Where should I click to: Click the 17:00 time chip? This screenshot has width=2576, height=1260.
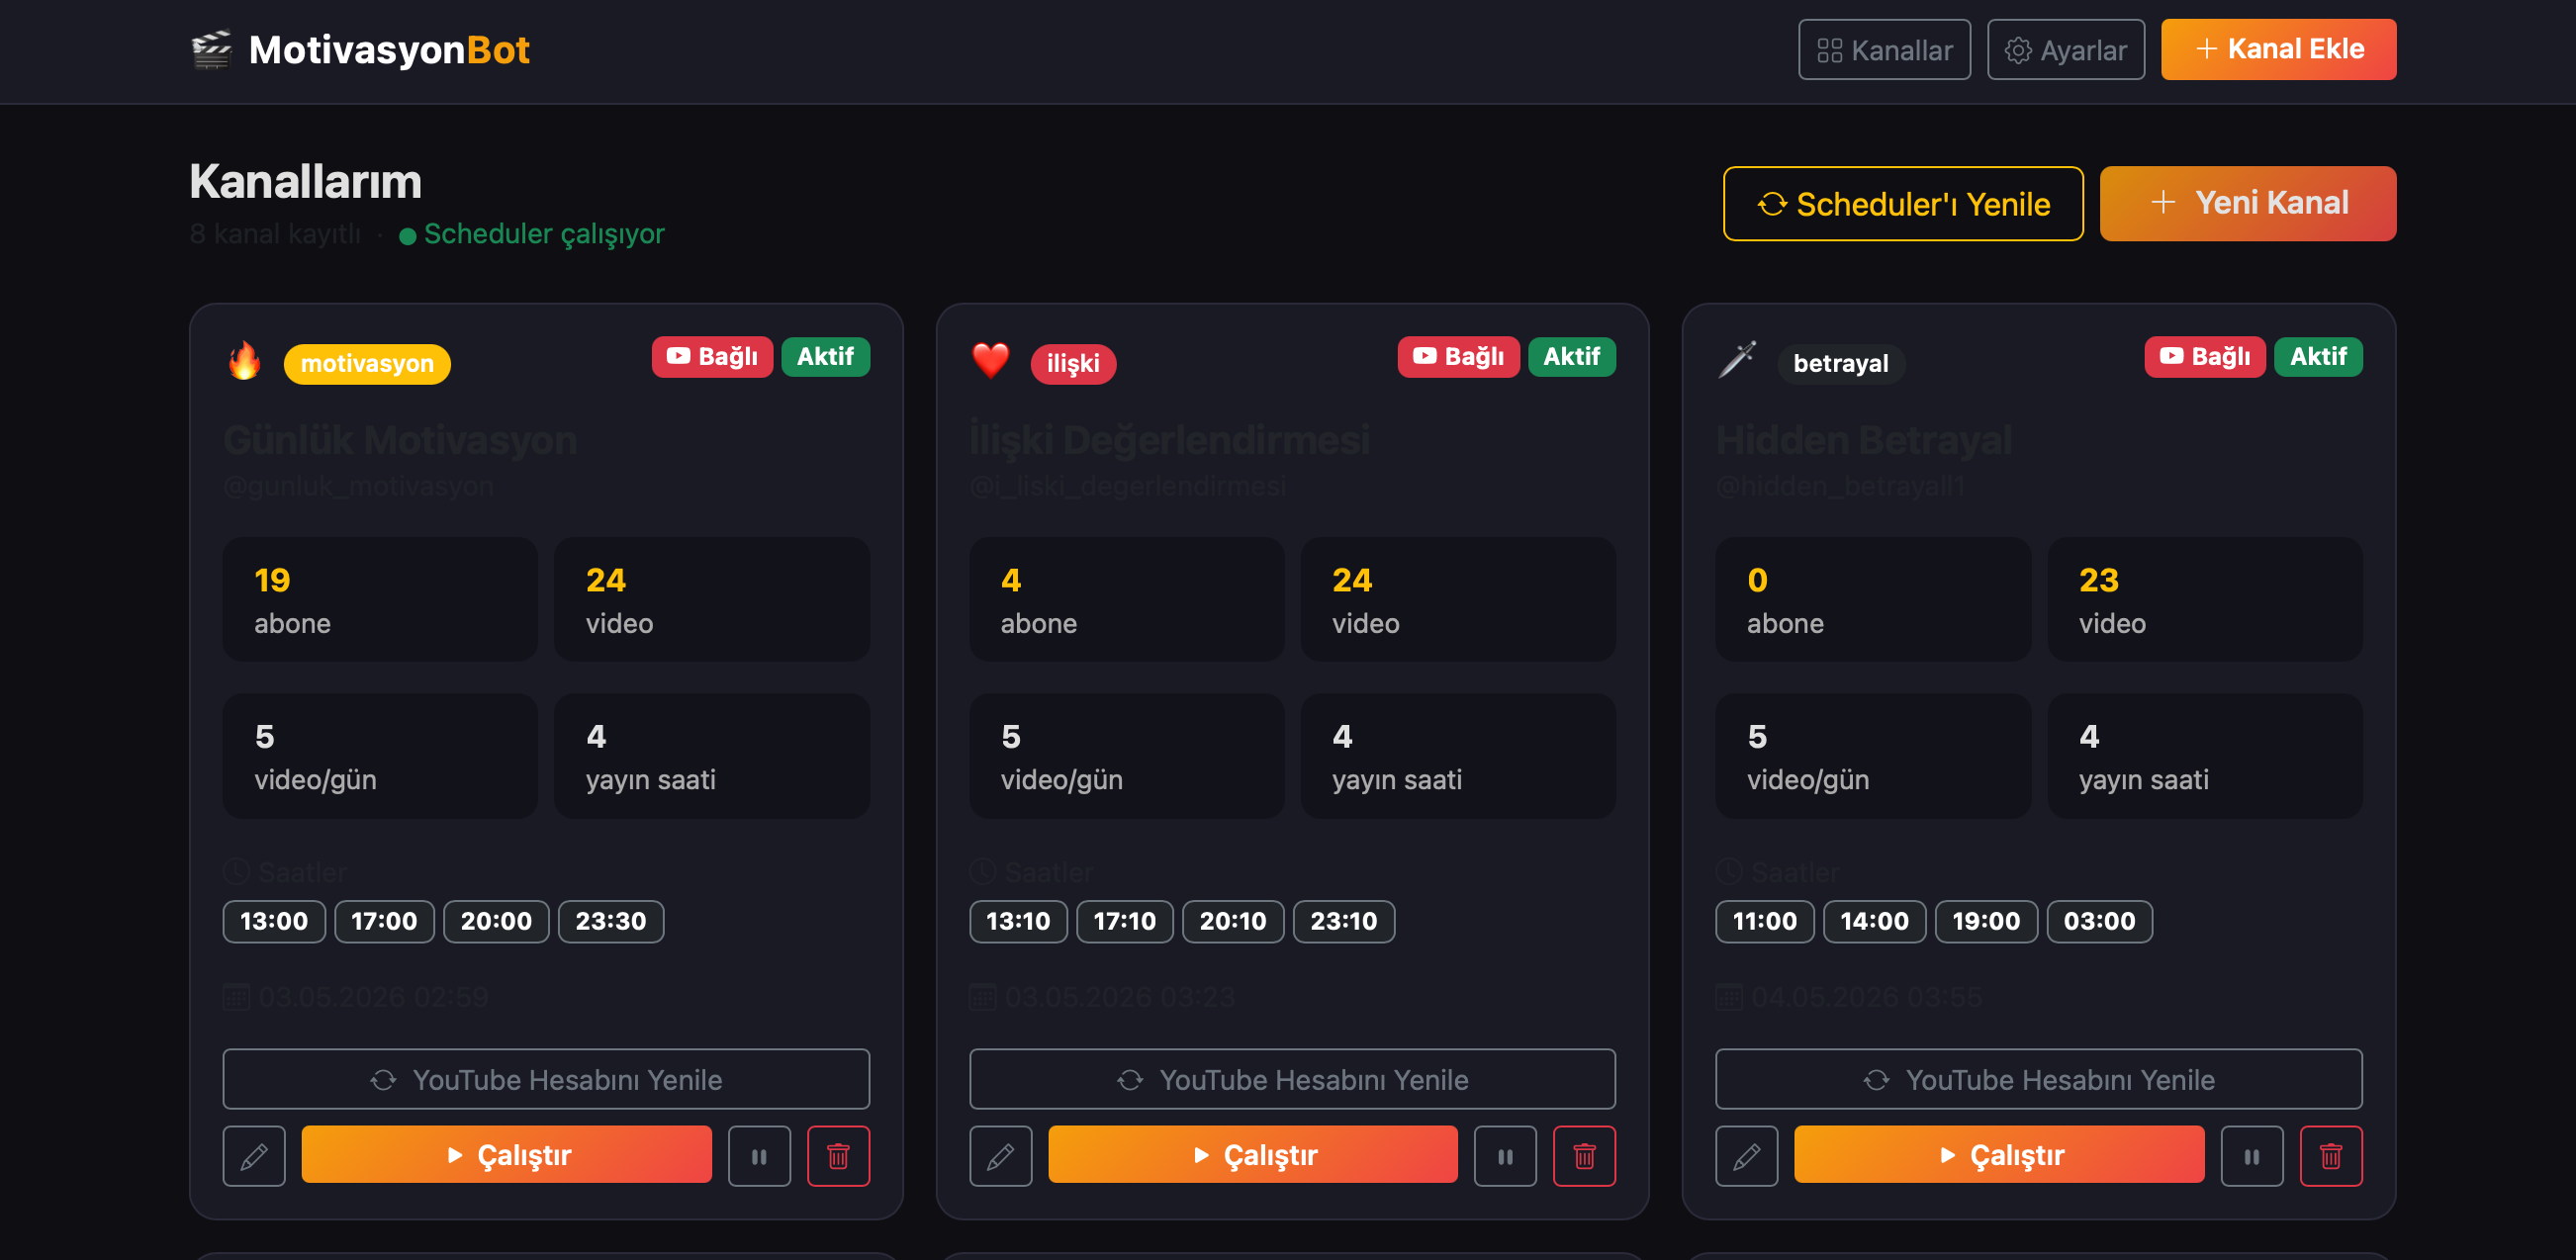pyautogui.click(x=384, y=921)
